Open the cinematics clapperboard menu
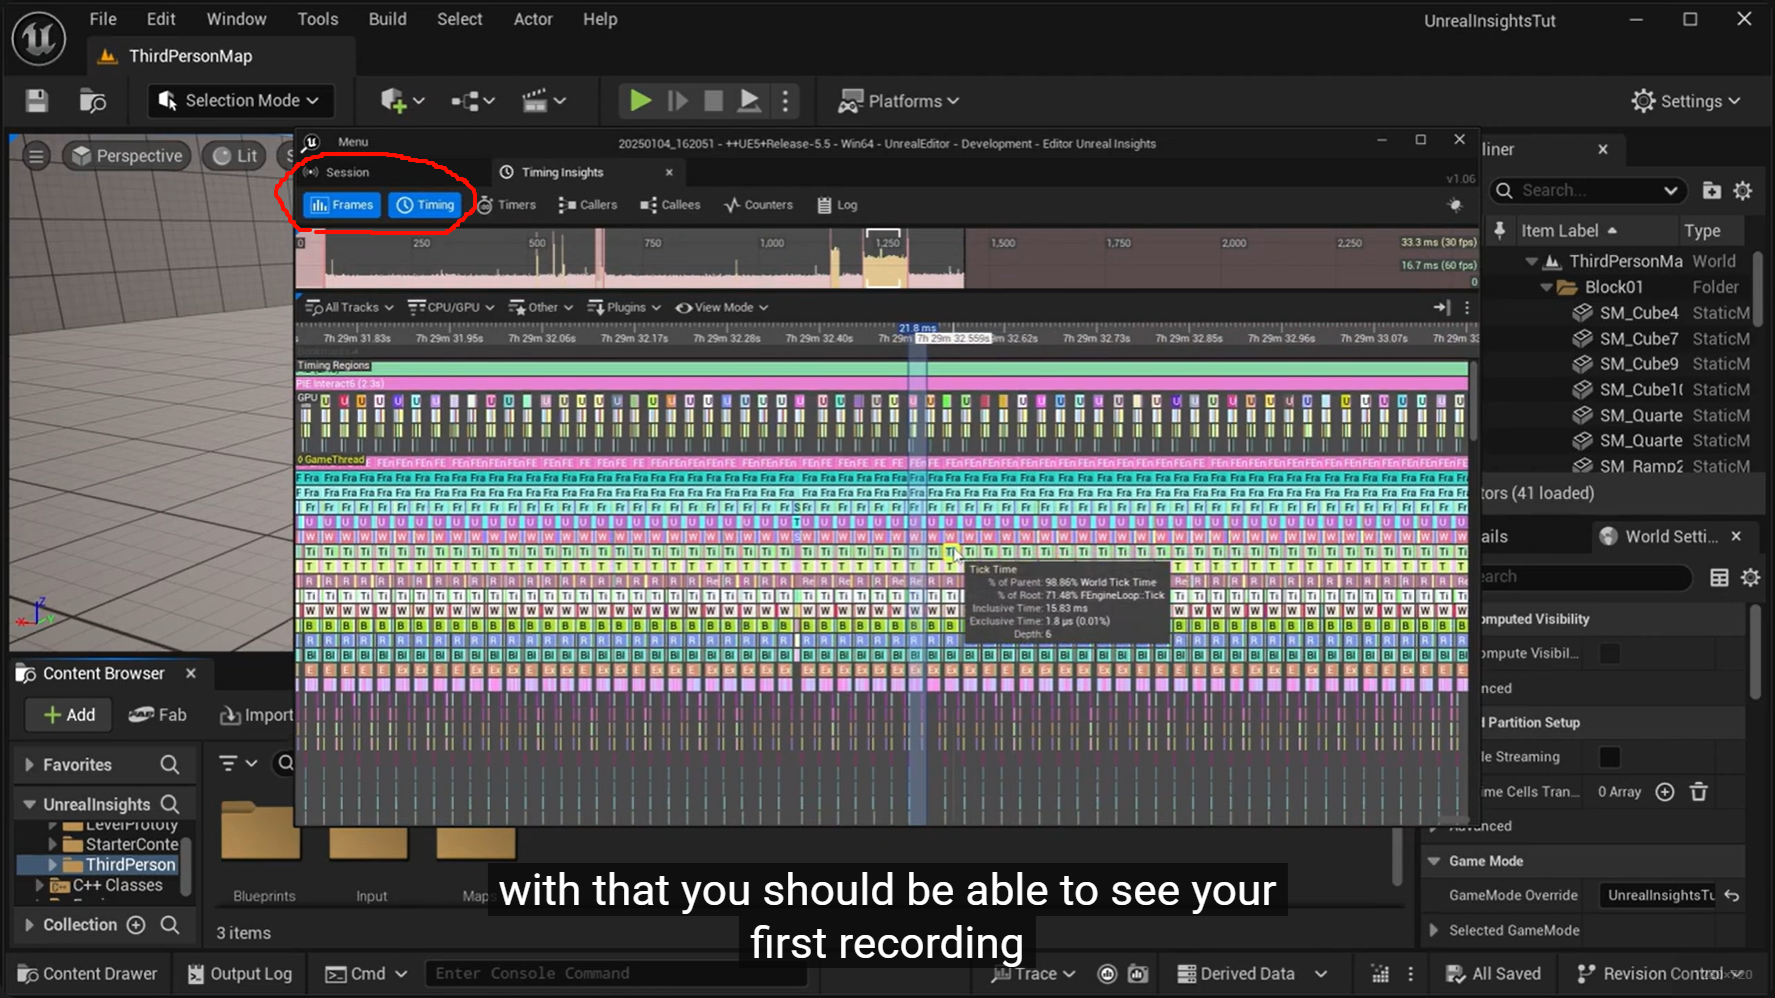Viewport: 1775px width, 998px height. [x=544, y=101]
